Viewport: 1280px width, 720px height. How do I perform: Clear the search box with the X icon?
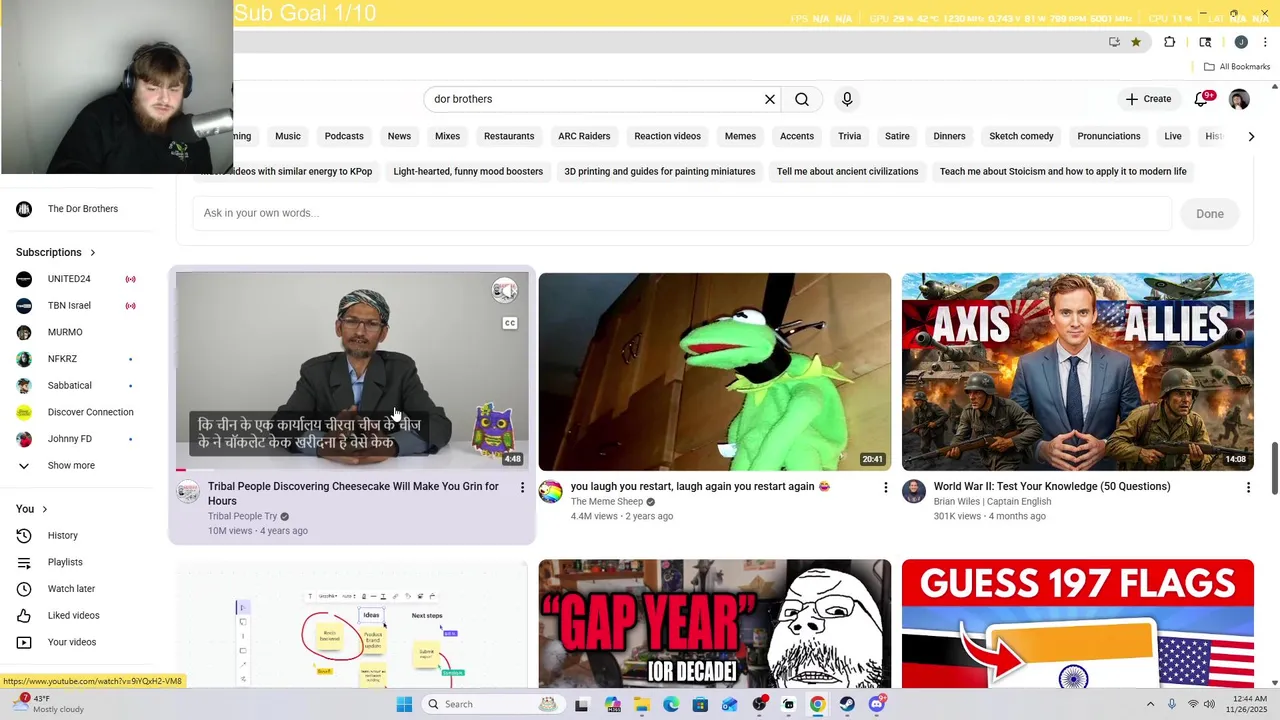point(770,99)
